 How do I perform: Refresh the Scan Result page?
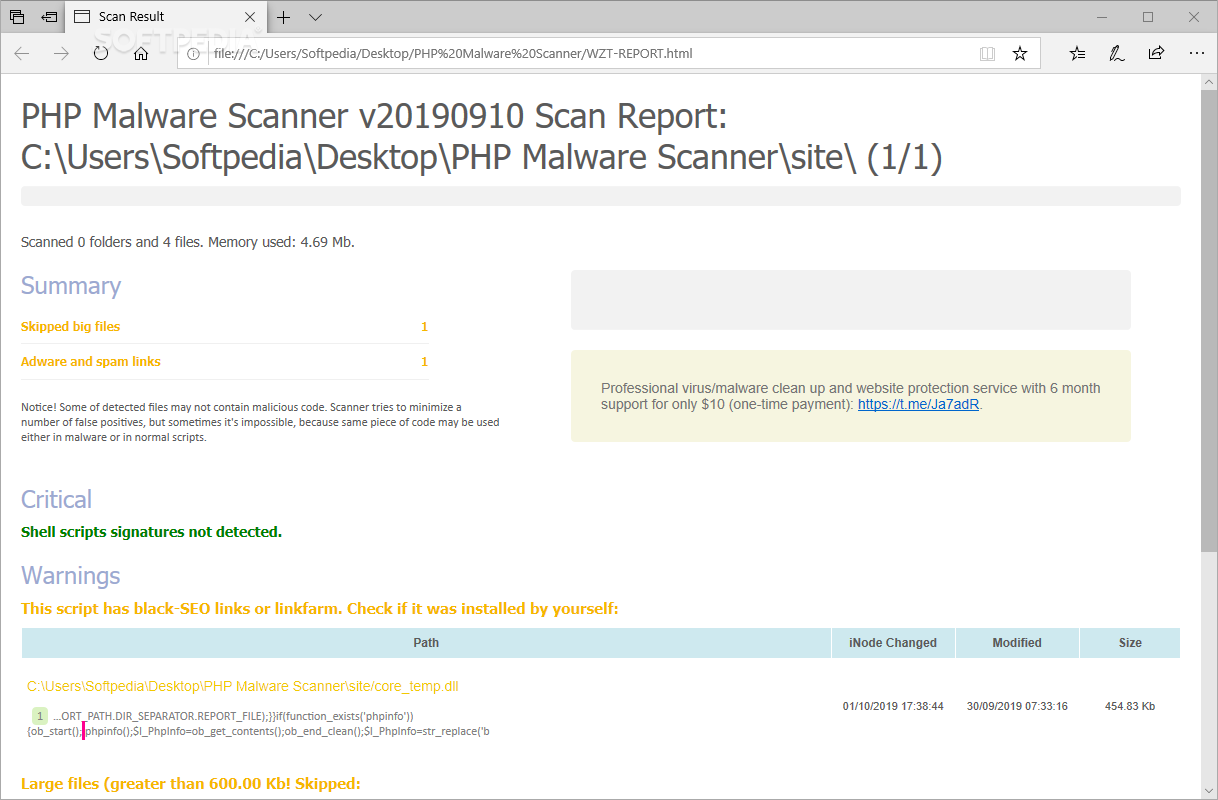point(101,54)
